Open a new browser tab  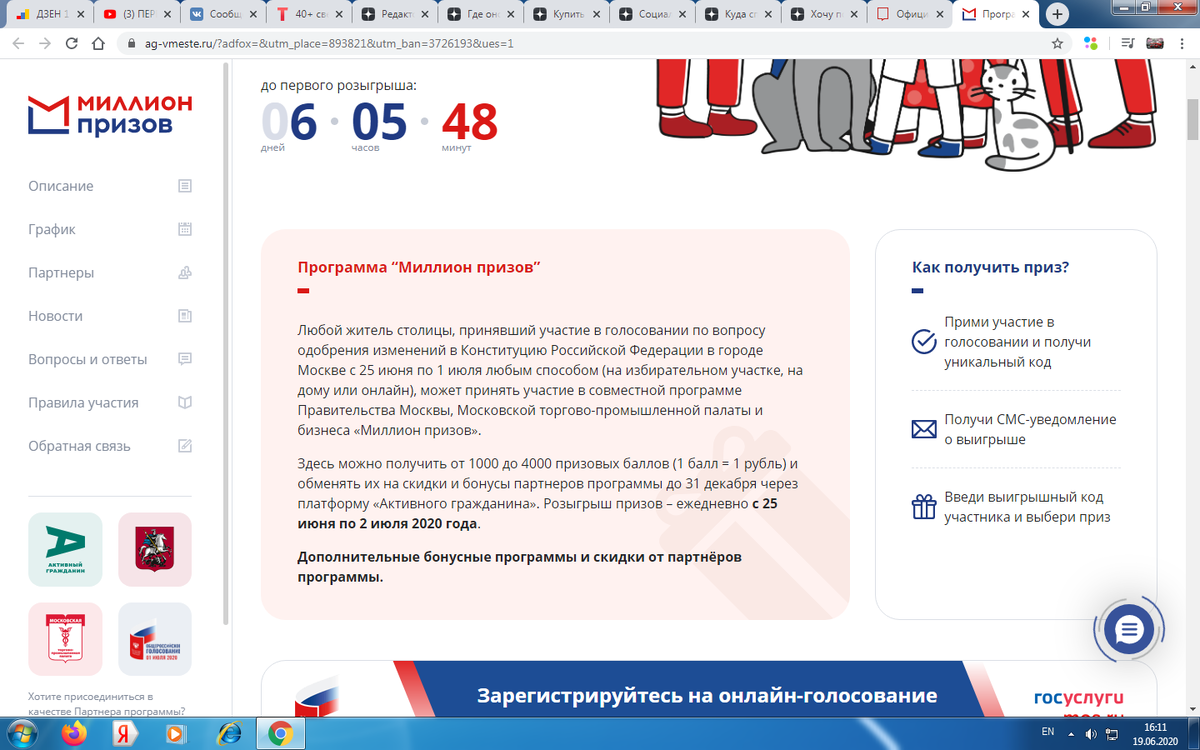point(1057,14)
